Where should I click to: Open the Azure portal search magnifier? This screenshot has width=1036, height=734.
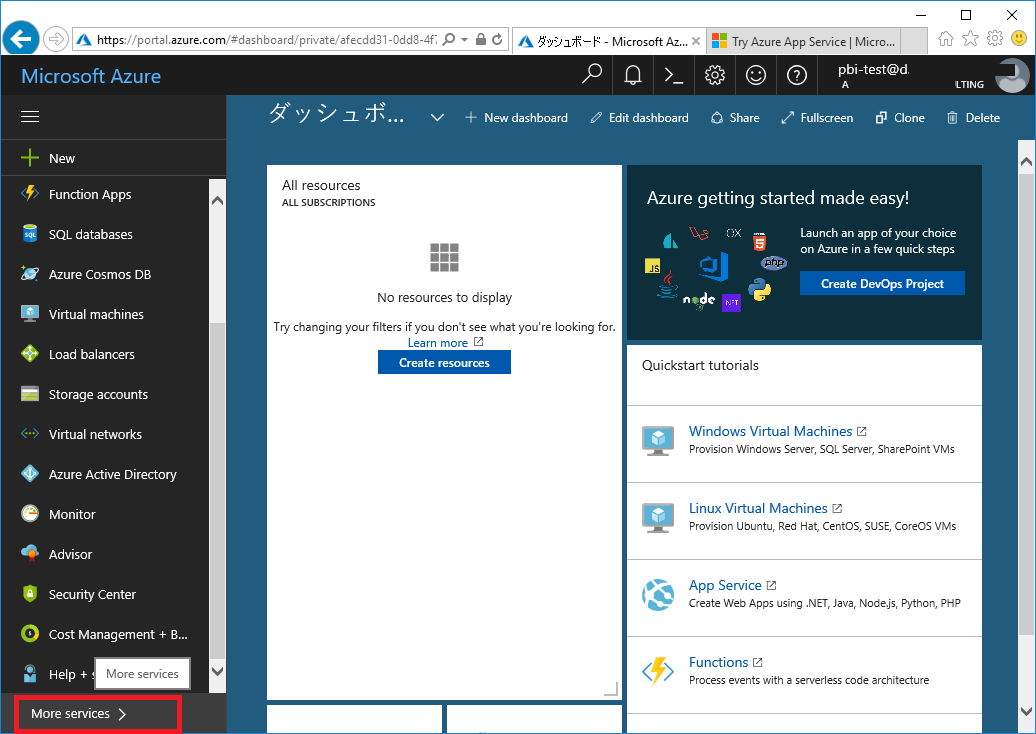pos(591,75)
